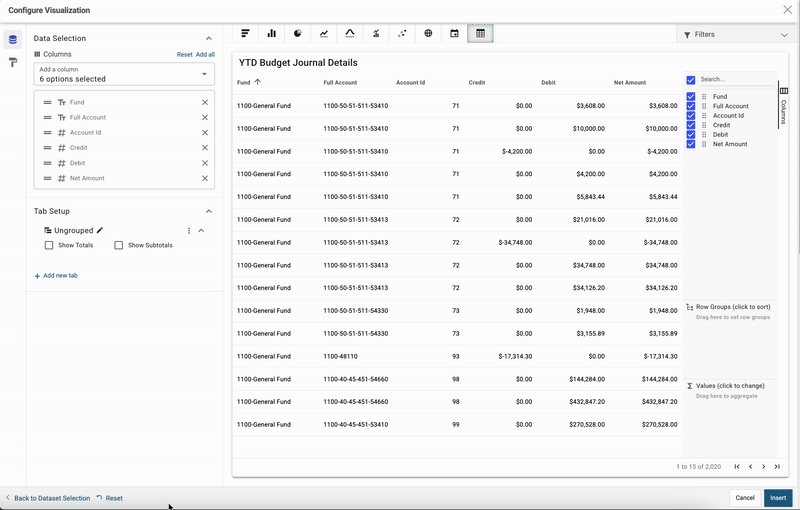Select the column chart visualization
This screenshot has width=800, height=510.
[271, 34]
